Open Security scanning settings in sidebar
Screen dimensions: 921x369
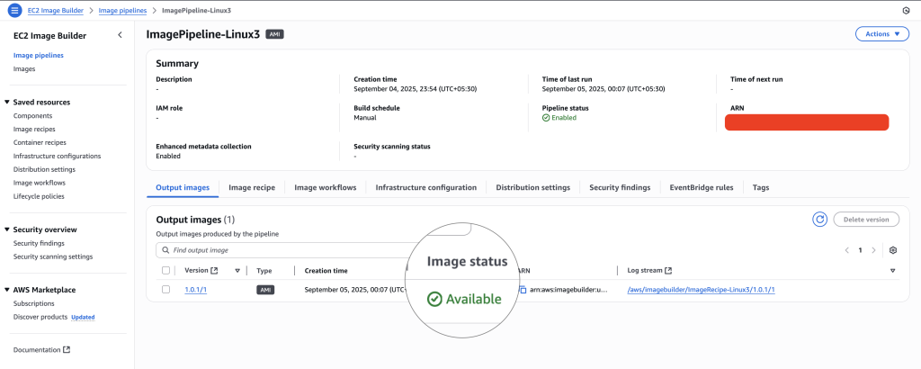tap(53, 257)
